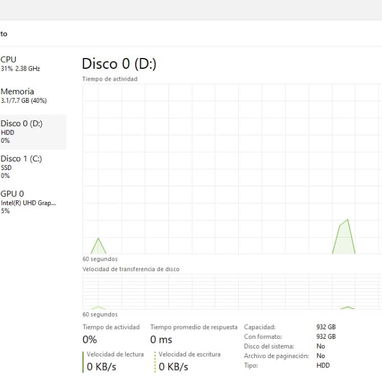The image size is (382, 382).
Task: Click the Velocidad de lectura 0 KB/s value
Action: coord(101,367)
